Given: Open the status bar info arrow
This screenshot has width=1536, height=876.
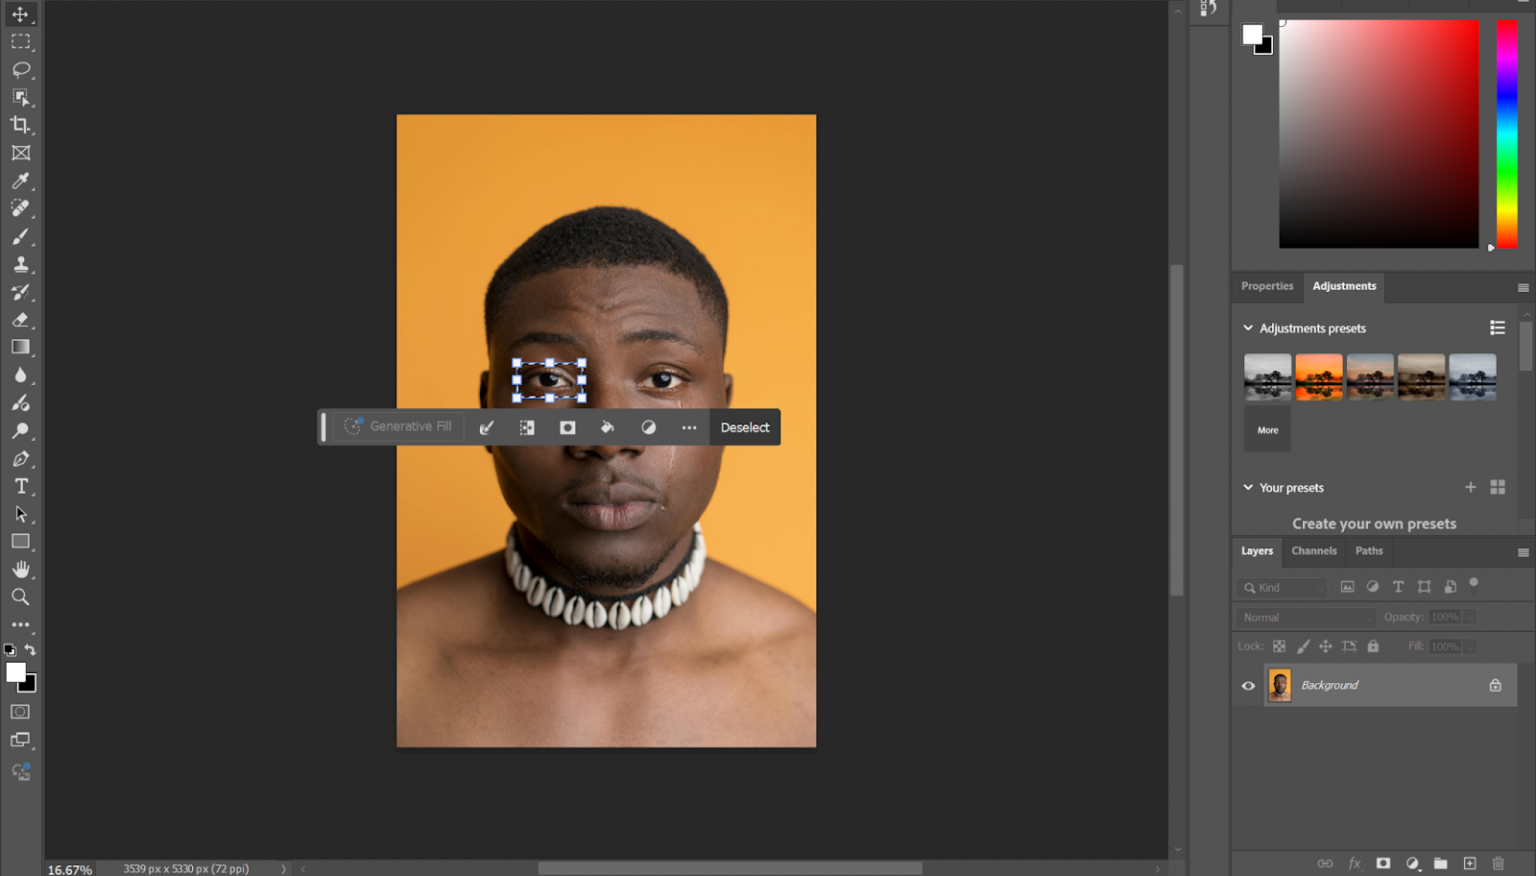Looking at the screenshot, I should coord(283,869).
